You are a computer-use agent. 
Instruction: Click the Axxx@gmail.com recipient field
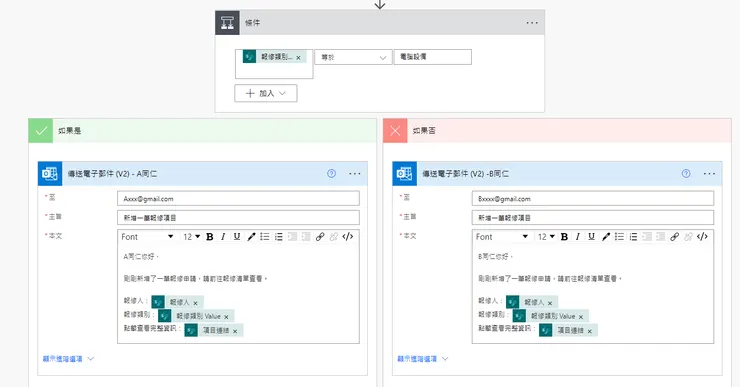coord(238,198)
